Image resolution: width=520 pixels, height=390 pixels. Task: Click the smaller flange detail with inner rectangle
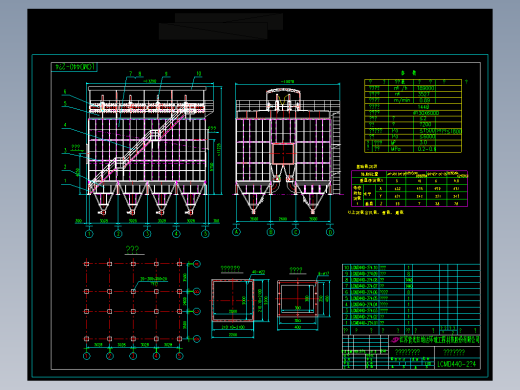[297, 299]
